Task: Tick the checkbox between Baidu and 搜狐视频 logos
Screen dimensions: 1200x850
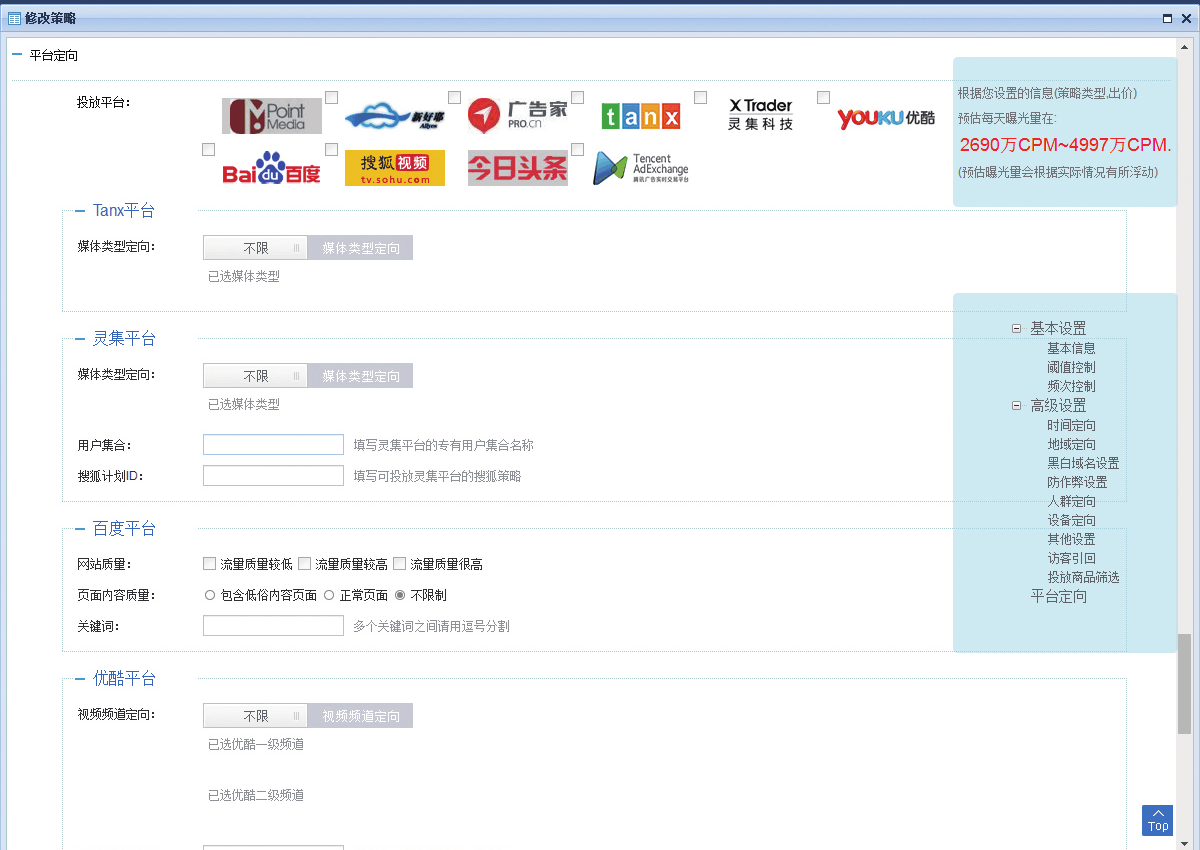Action: 332,149
